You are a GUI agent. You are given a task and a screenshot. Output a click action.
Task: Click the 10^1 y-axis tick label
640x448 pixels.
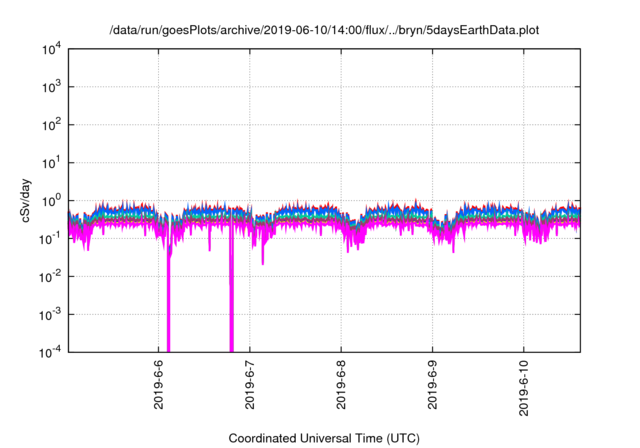click(x=51, y=163)
